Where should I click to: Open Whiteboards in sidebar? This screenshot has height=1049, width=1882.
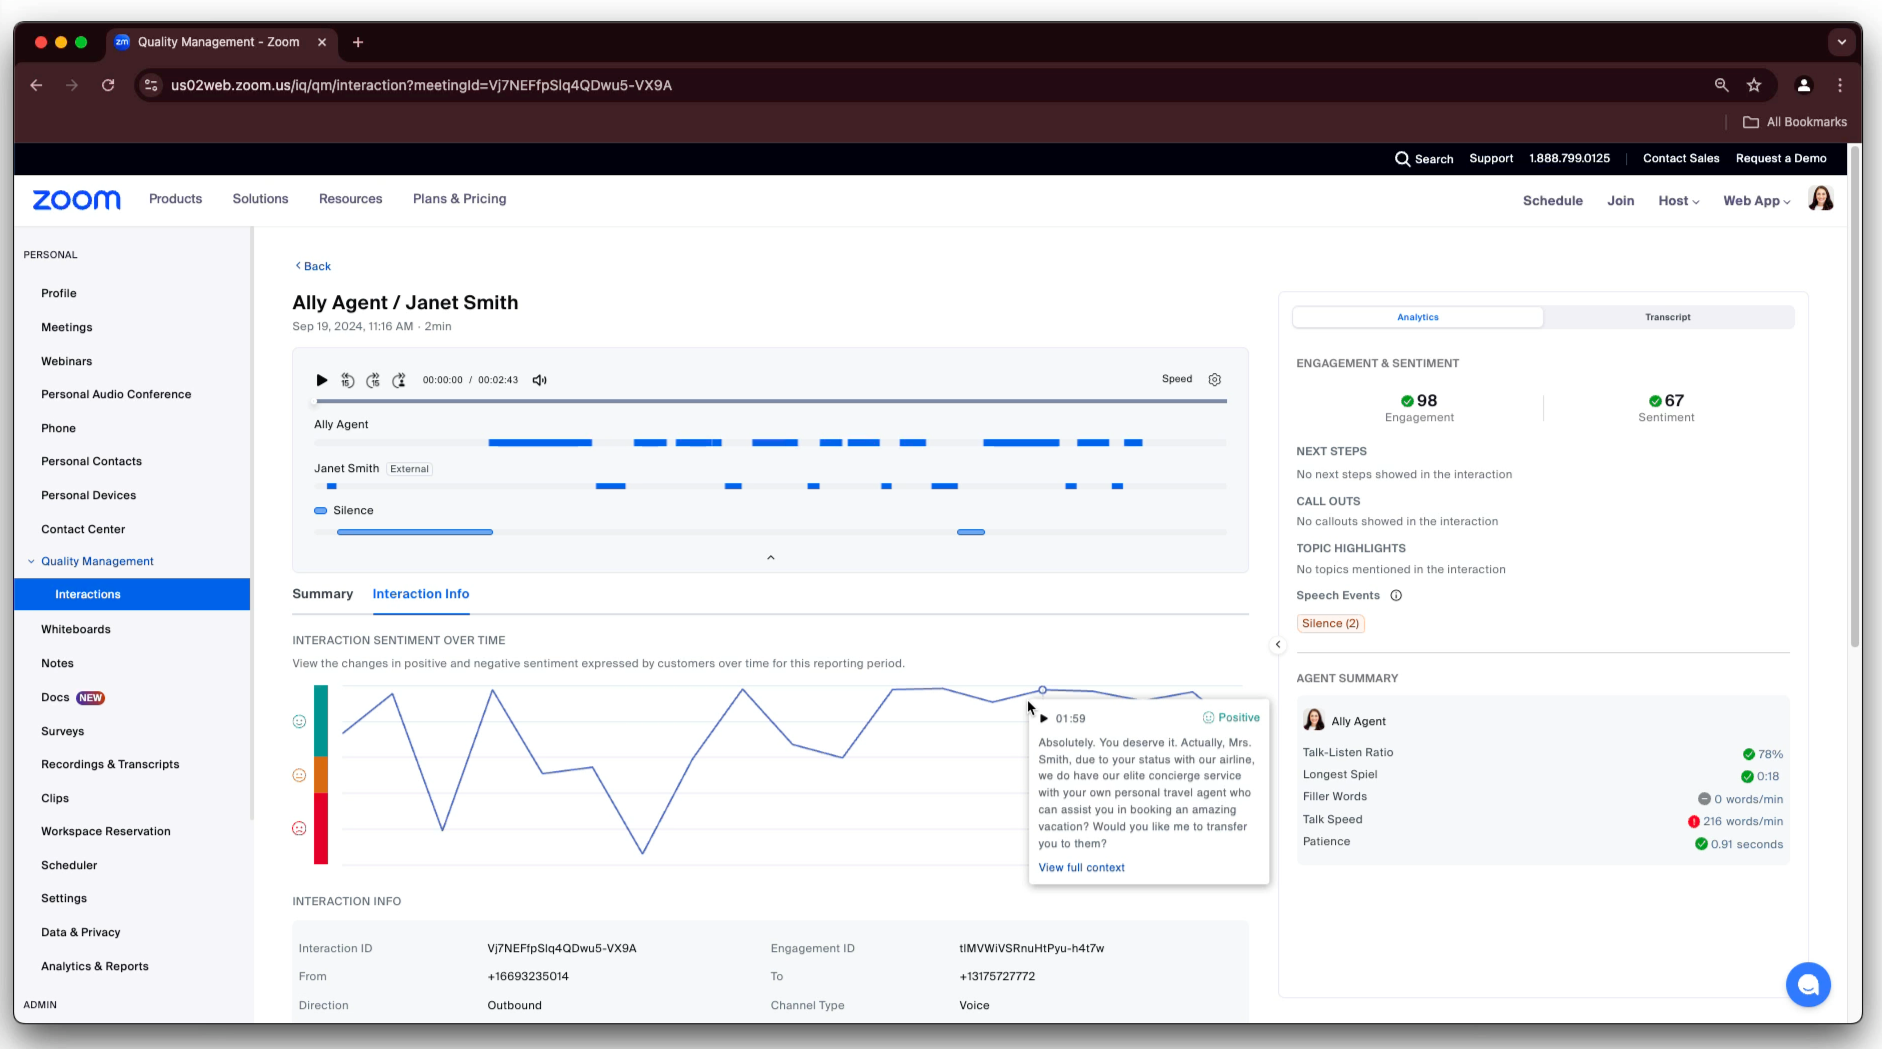click(x=76, y=630)
